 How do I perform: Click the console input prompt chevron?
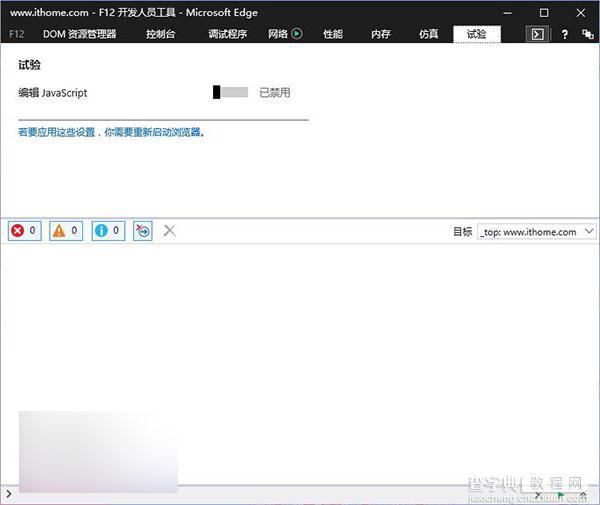[8, 494]
